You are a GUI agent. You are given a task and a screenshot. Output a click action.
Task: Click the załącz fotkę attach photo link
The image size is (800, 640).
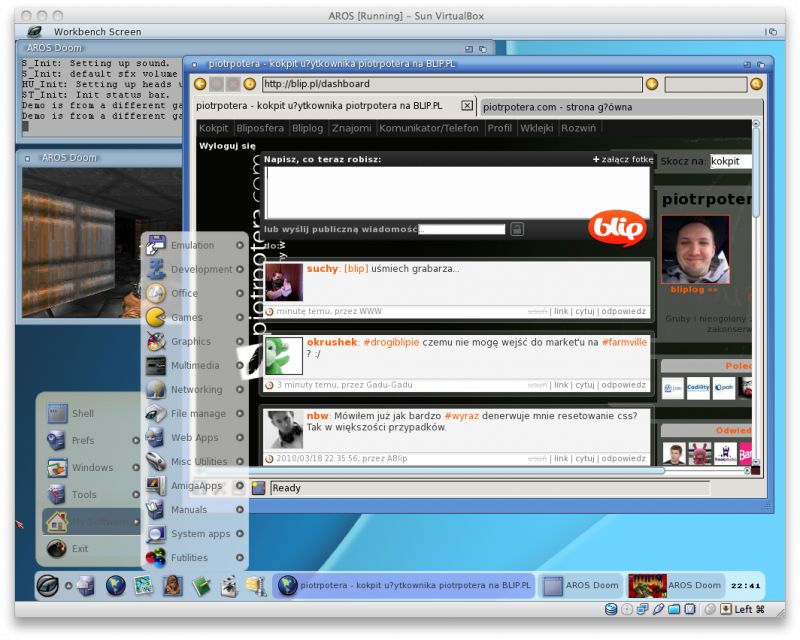click(x=623, y=159)
